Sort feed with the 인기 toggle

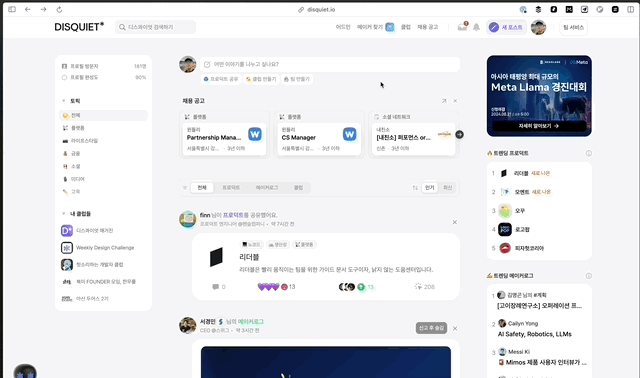point(429,188)
